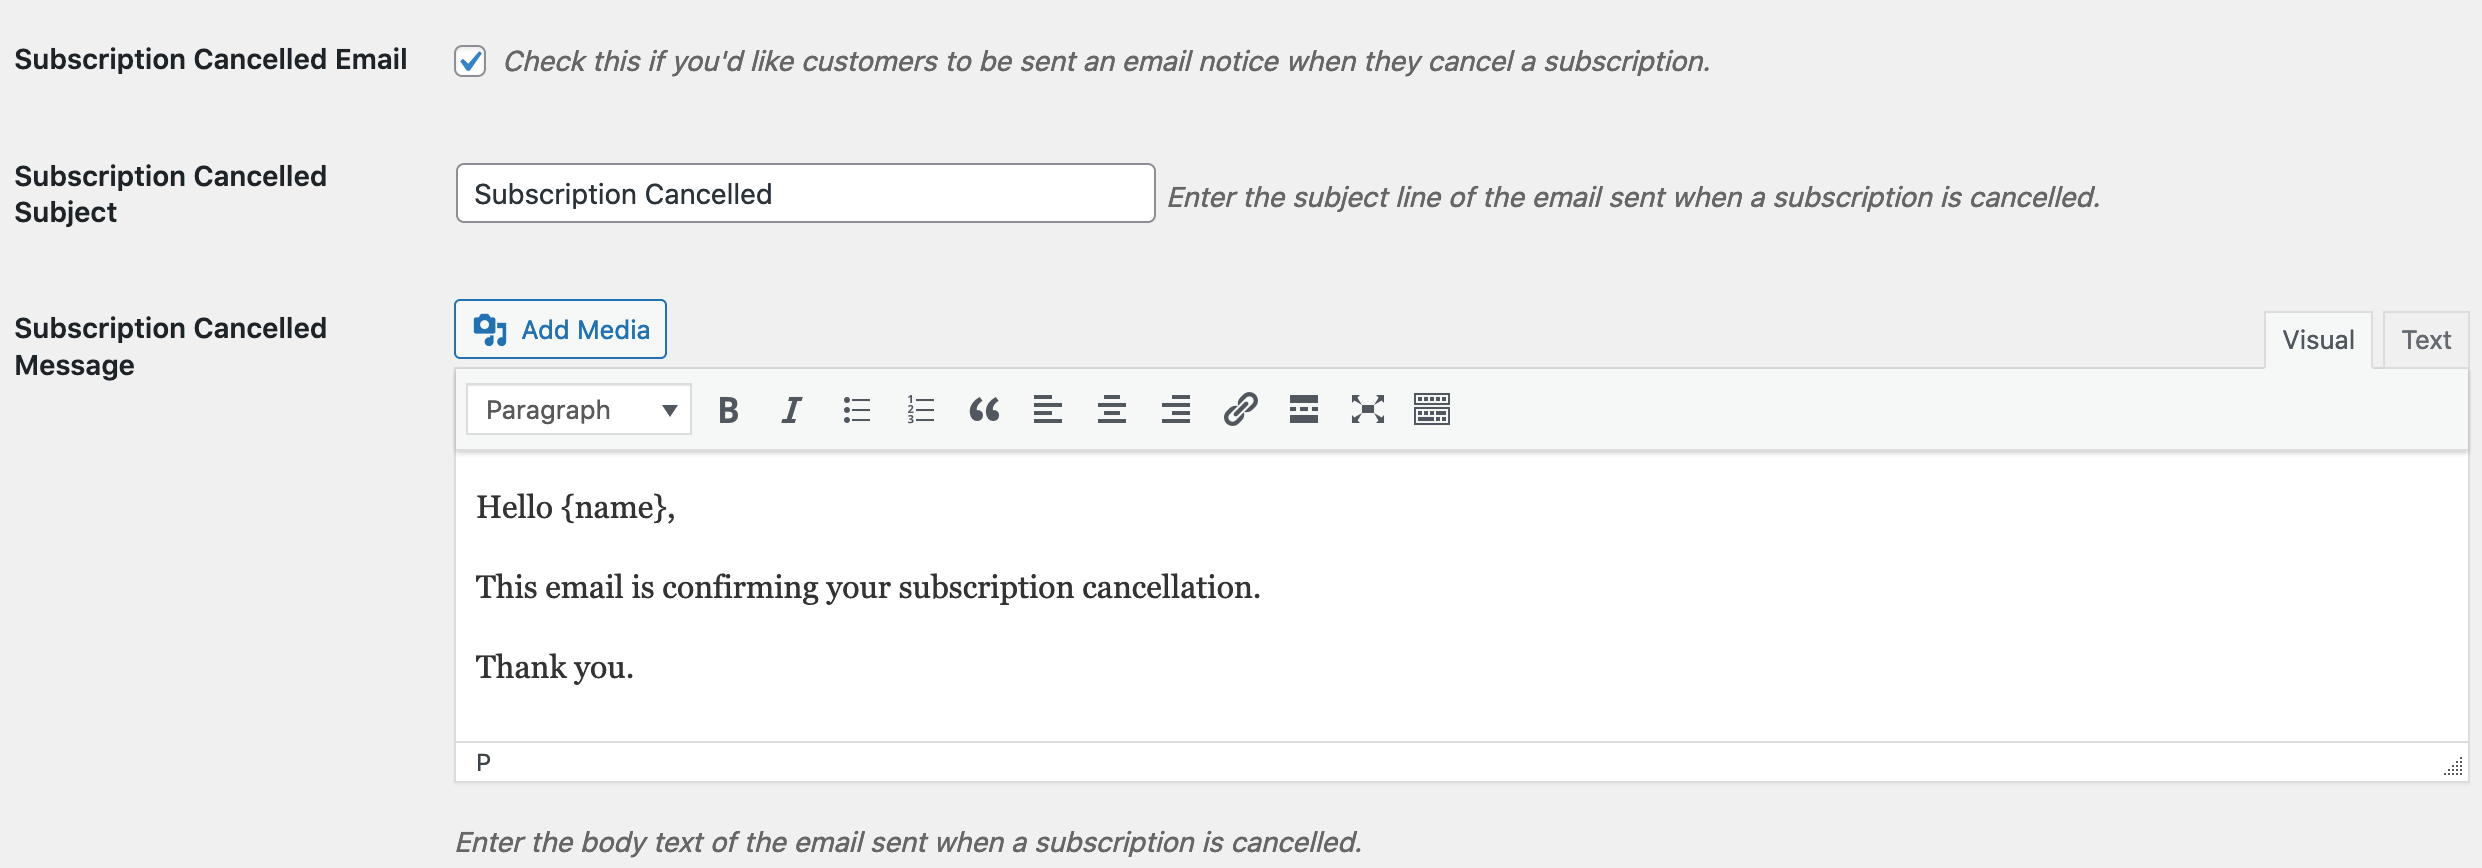2482x868 pixels.
Task: Insert a numbered list
Action: [920, 410]
